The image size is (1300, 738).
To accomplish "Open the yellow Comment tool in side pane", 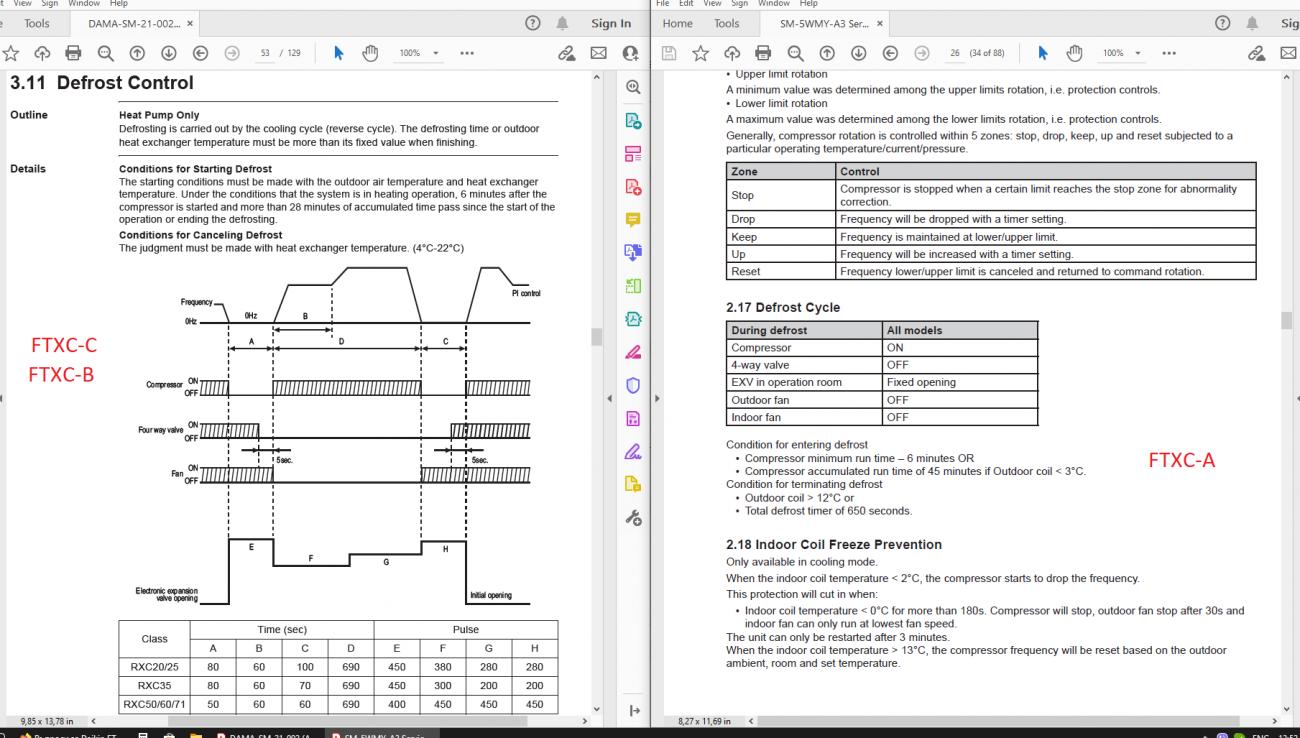I will tap(631, 220).
